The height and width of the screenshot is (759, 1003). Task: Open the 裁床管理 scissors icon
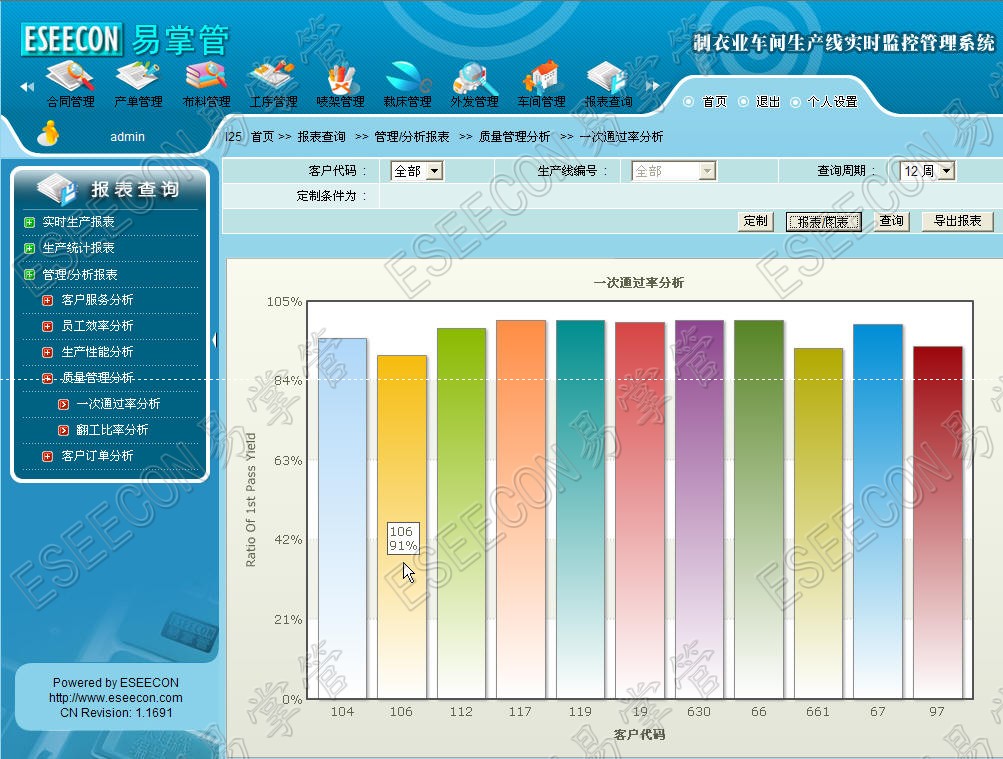pyautogui.click(x=407, y=77)
